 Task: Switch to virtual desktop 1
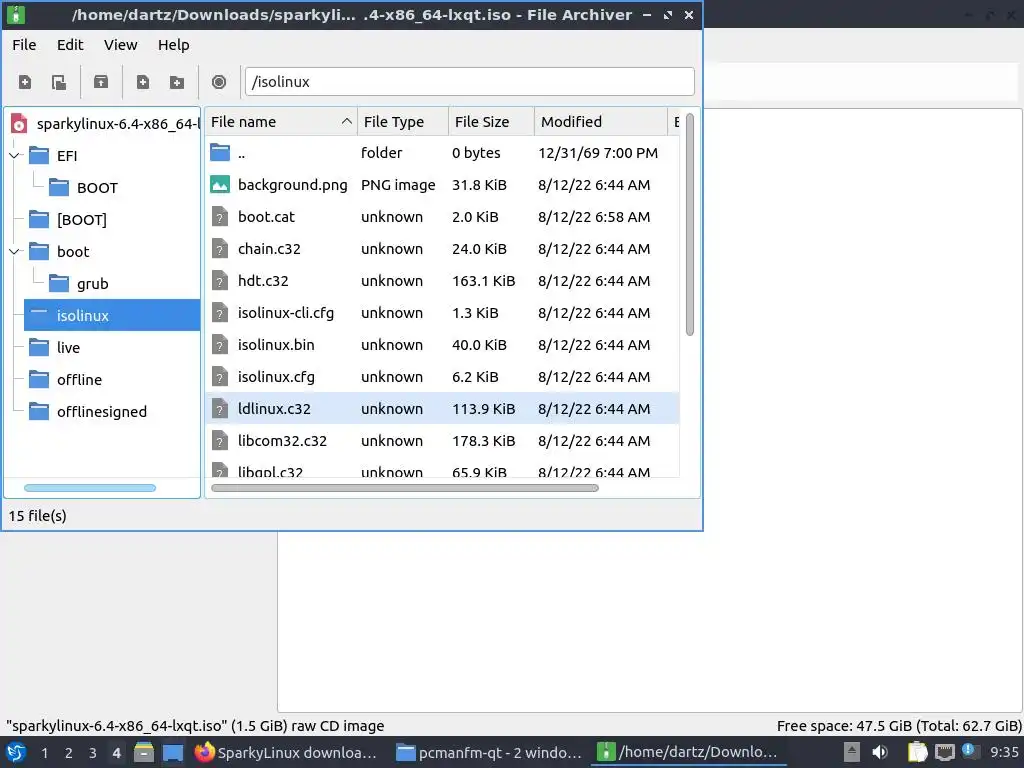tap(44, 753)
